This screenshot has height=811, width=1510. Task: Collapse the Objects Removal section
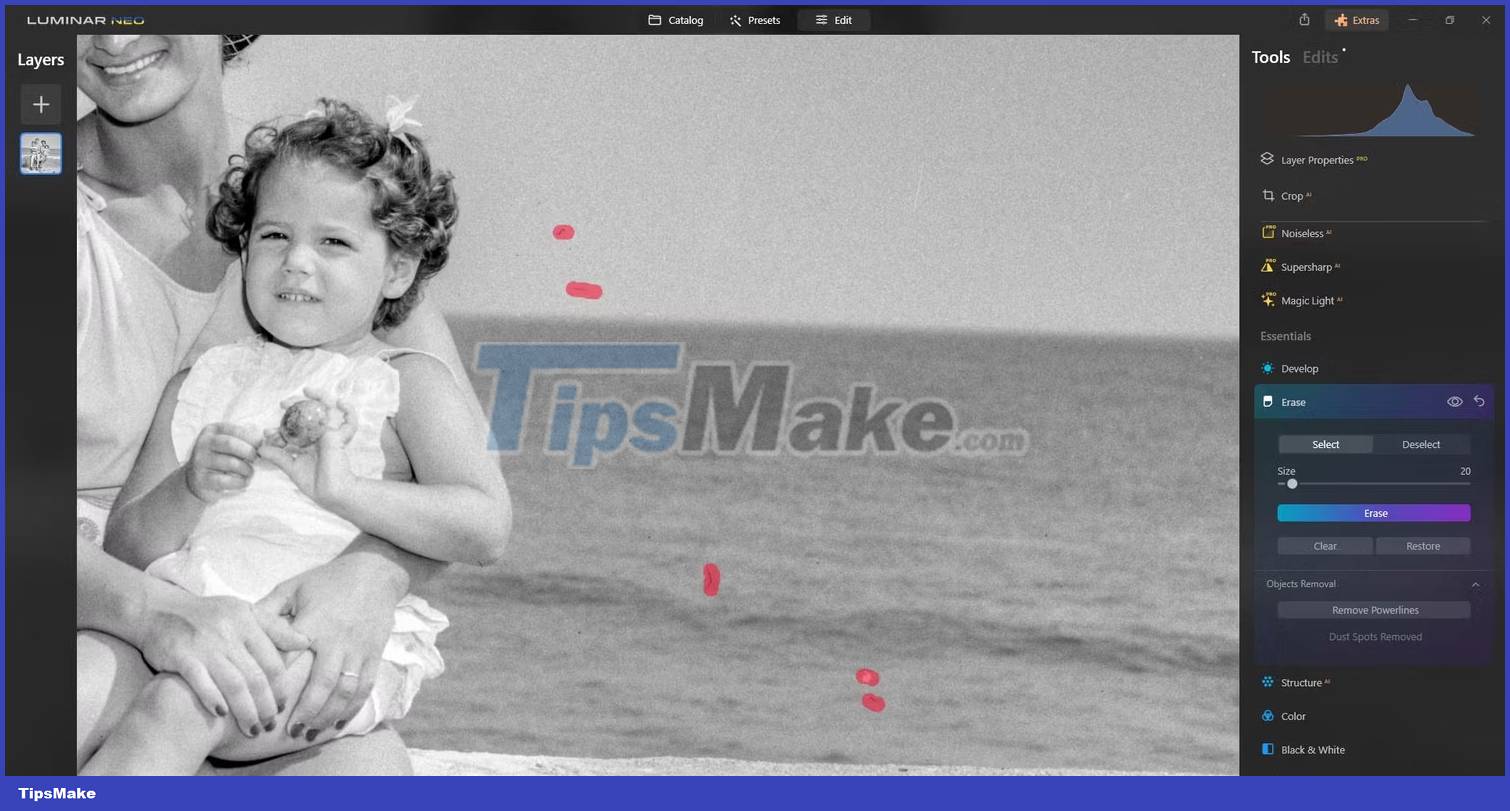(x=1476, y=584)
